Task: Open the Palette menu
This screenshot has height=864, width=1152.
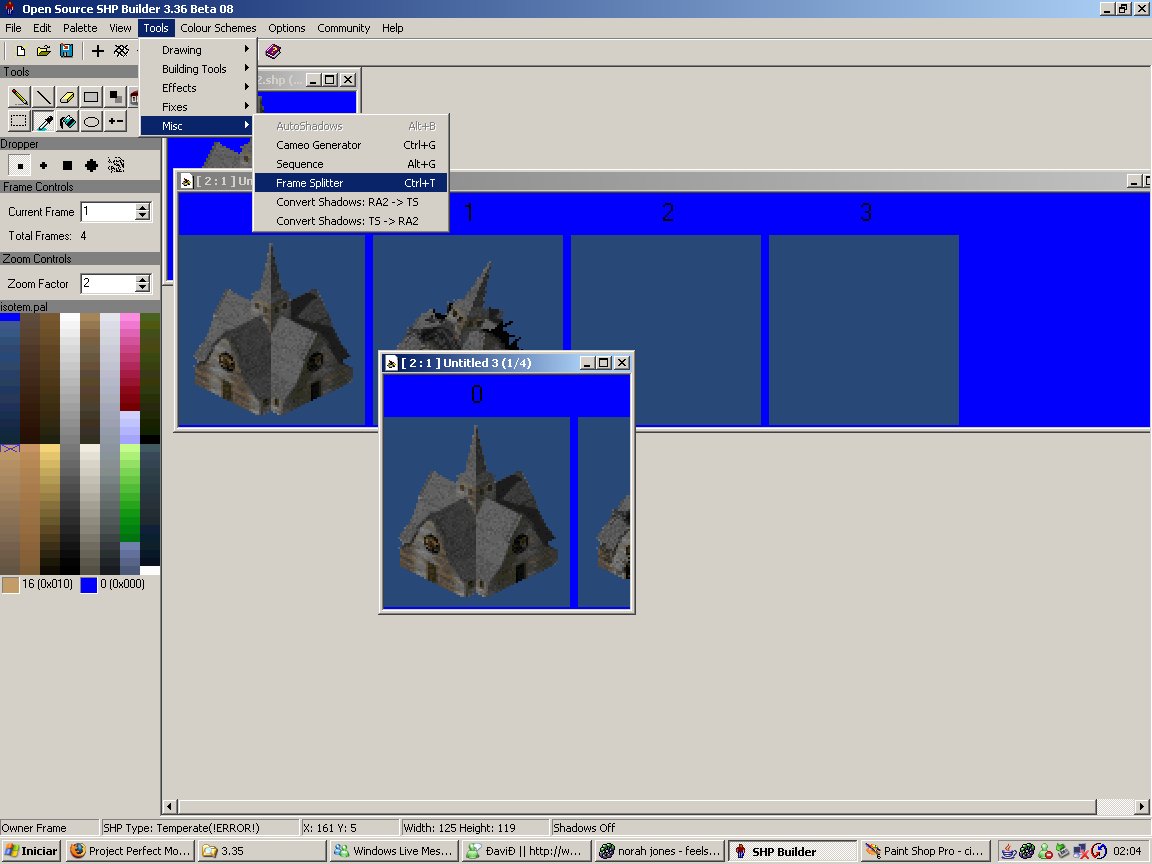Action: pyautogui.click(x=79, y=28)
